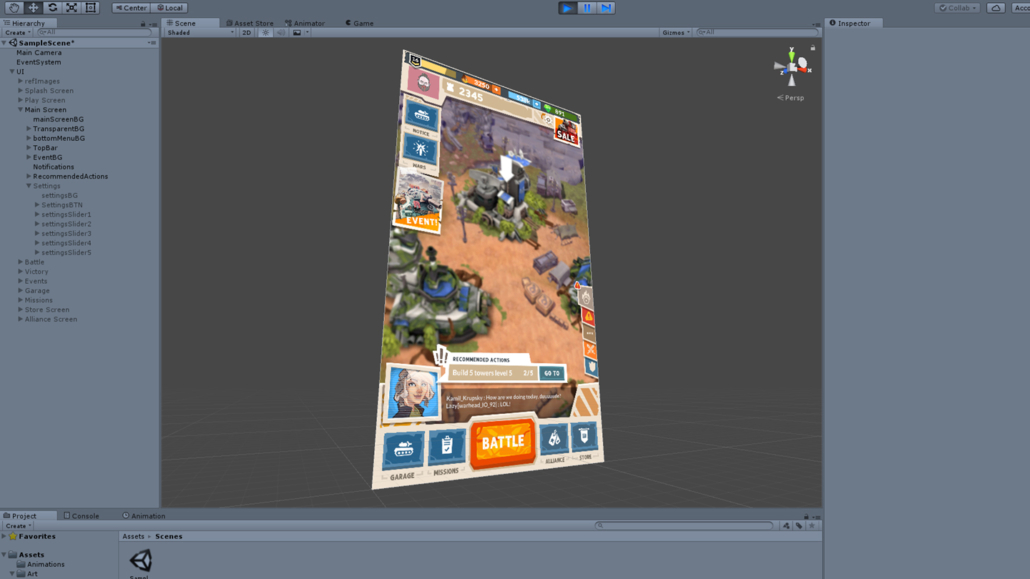Click the scene orientation gizmo cube

792,66
